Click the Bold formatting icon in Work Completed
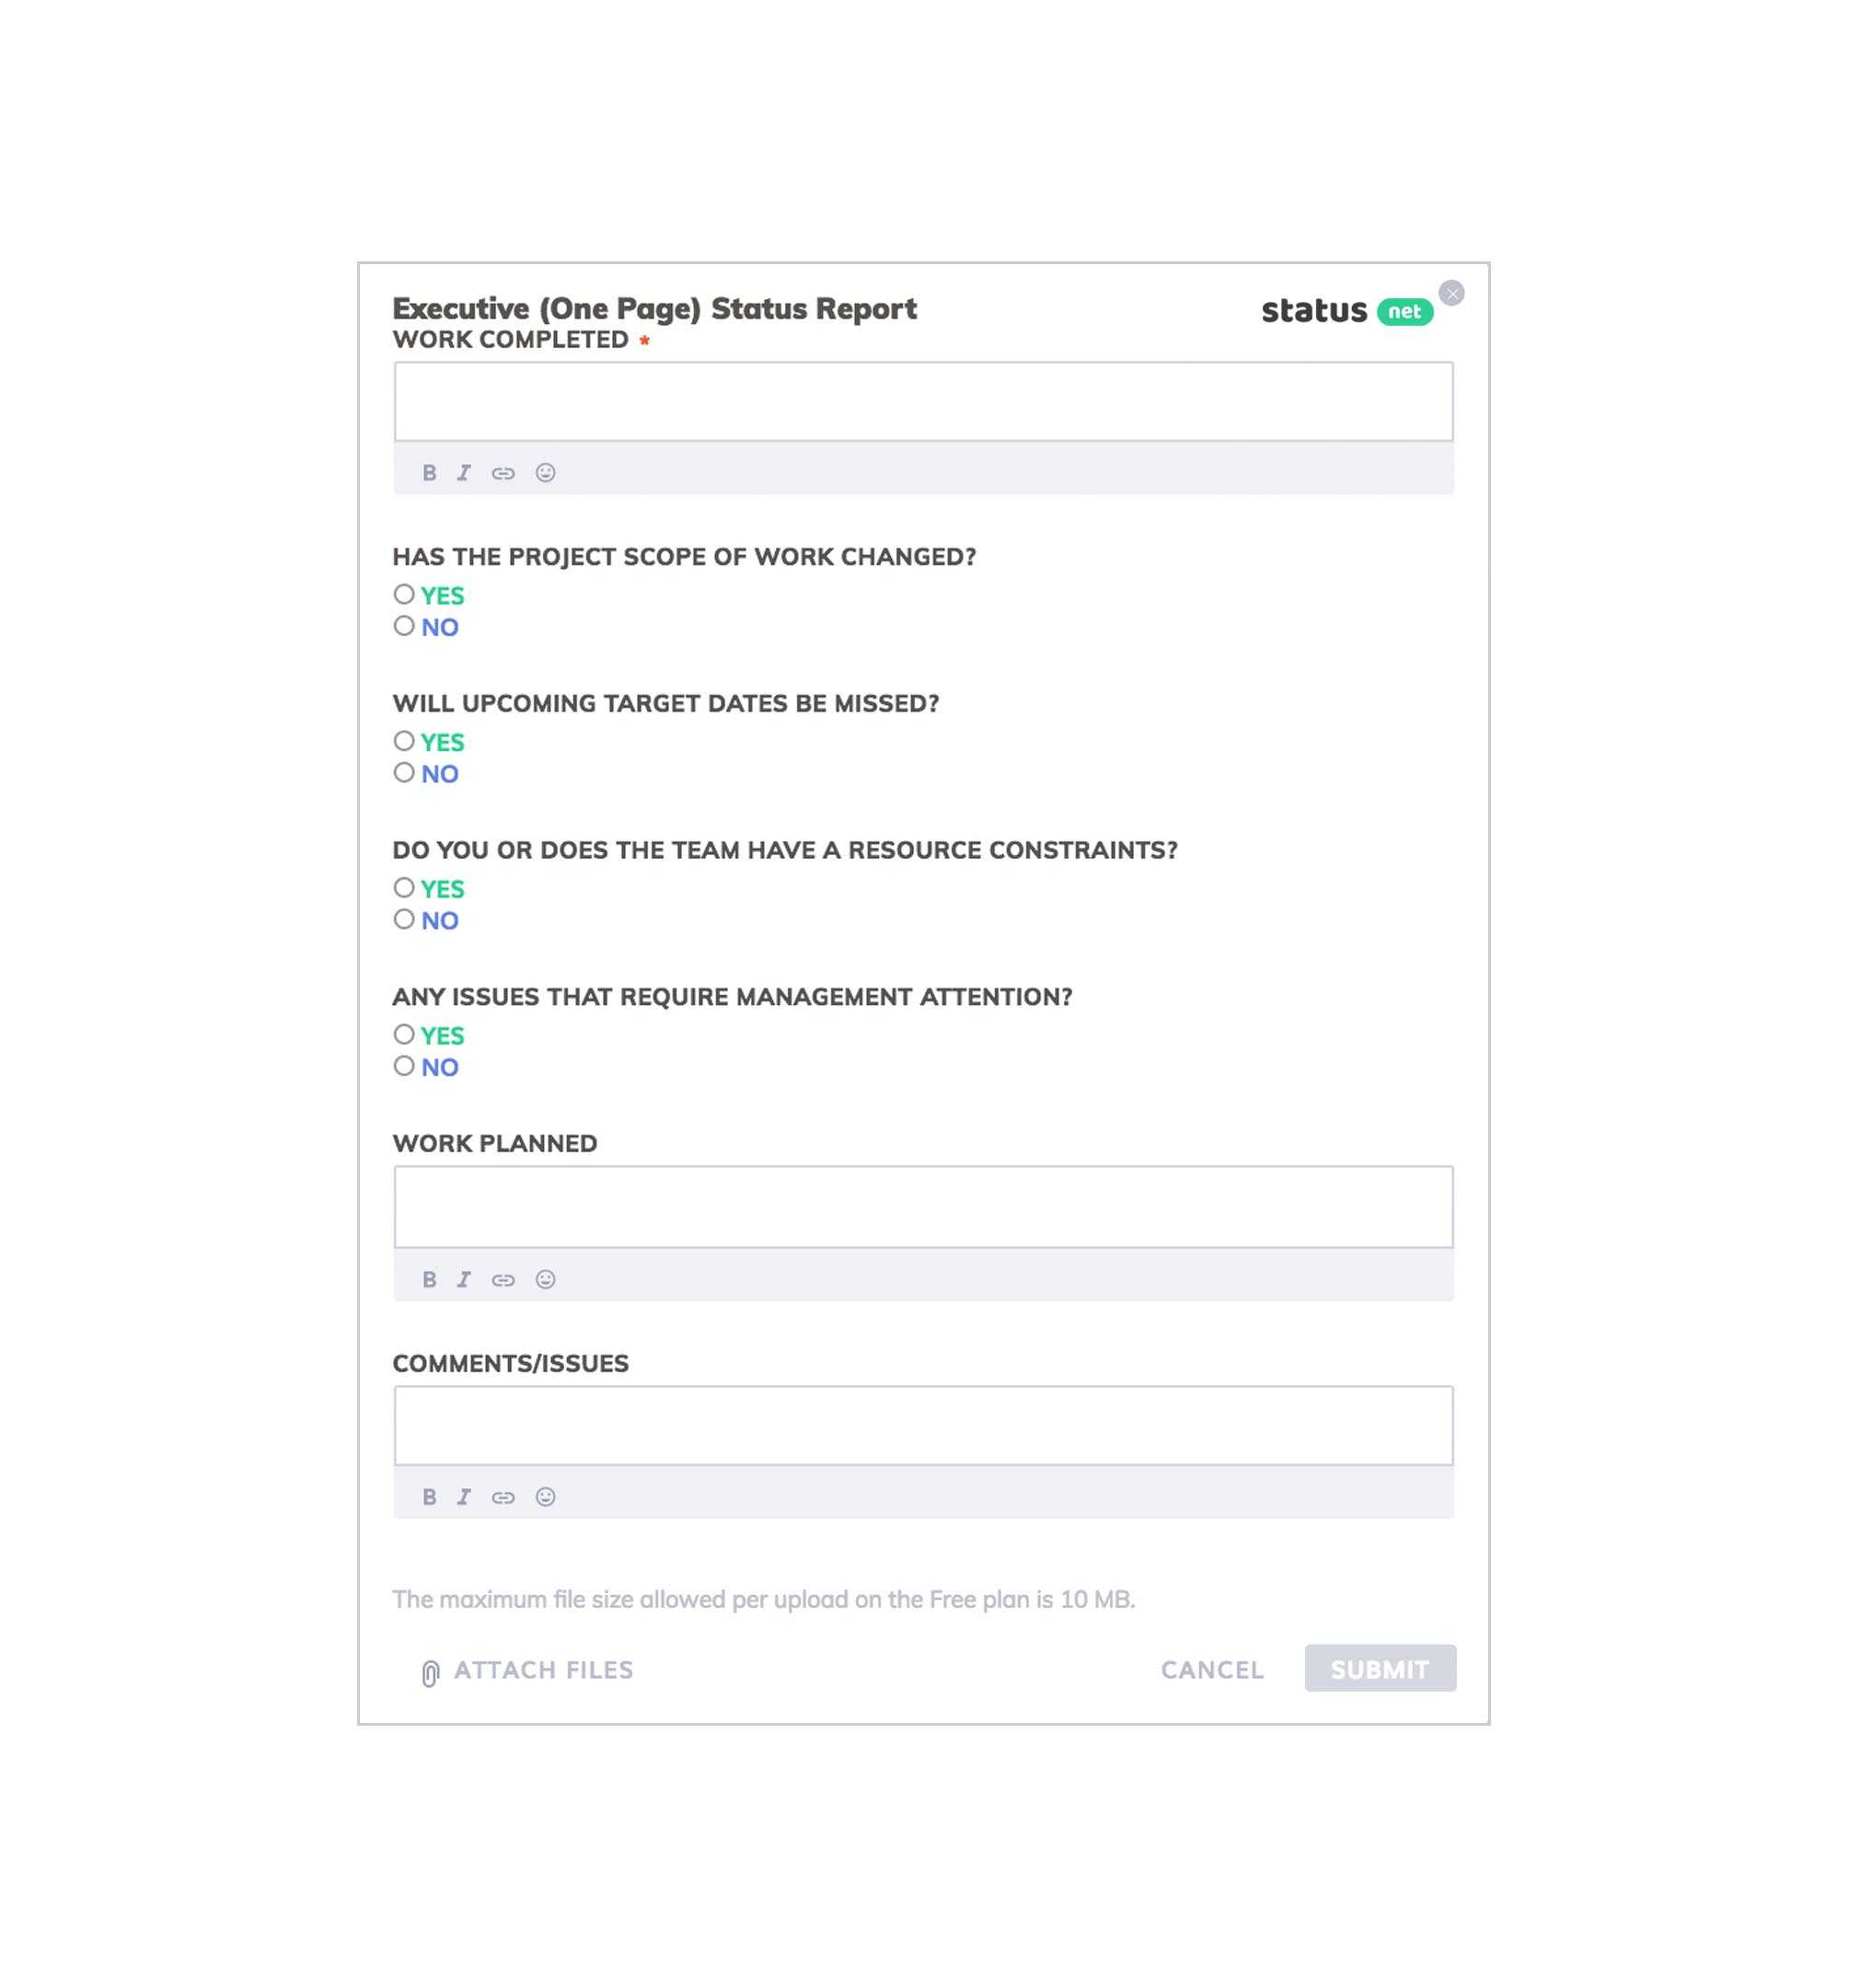The height and width of the screenshot is (1988, 1849). pyautogui.click(x=427, y=471)
